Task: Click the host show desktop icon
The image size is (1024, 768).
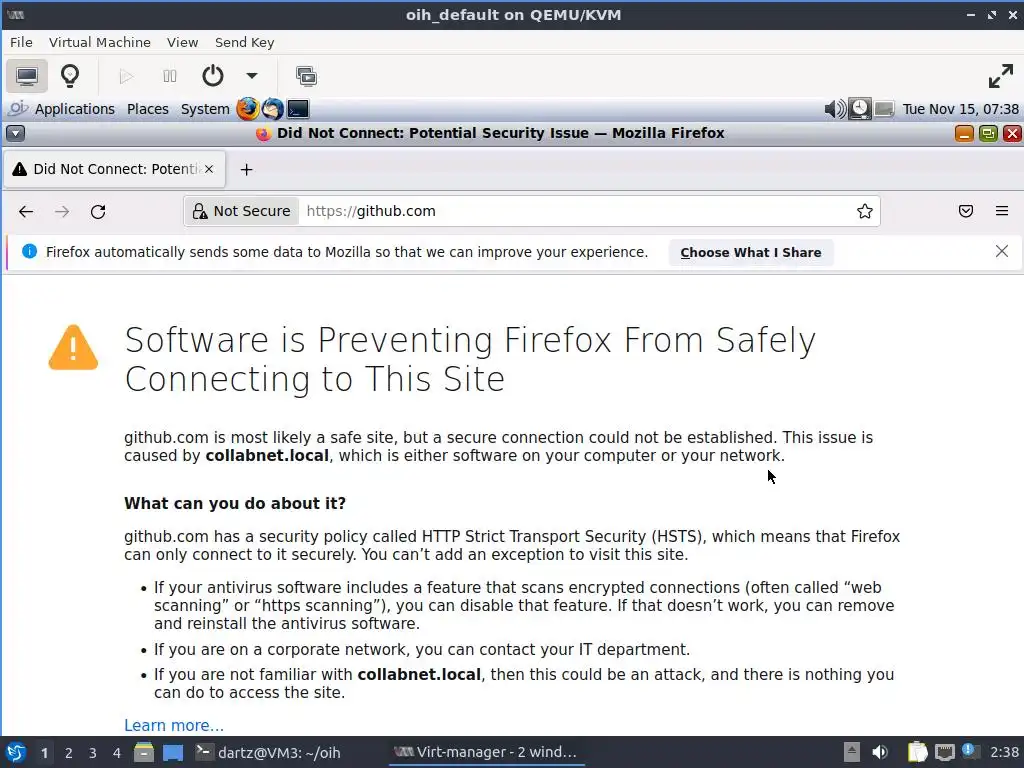Action: pos(172,752)
